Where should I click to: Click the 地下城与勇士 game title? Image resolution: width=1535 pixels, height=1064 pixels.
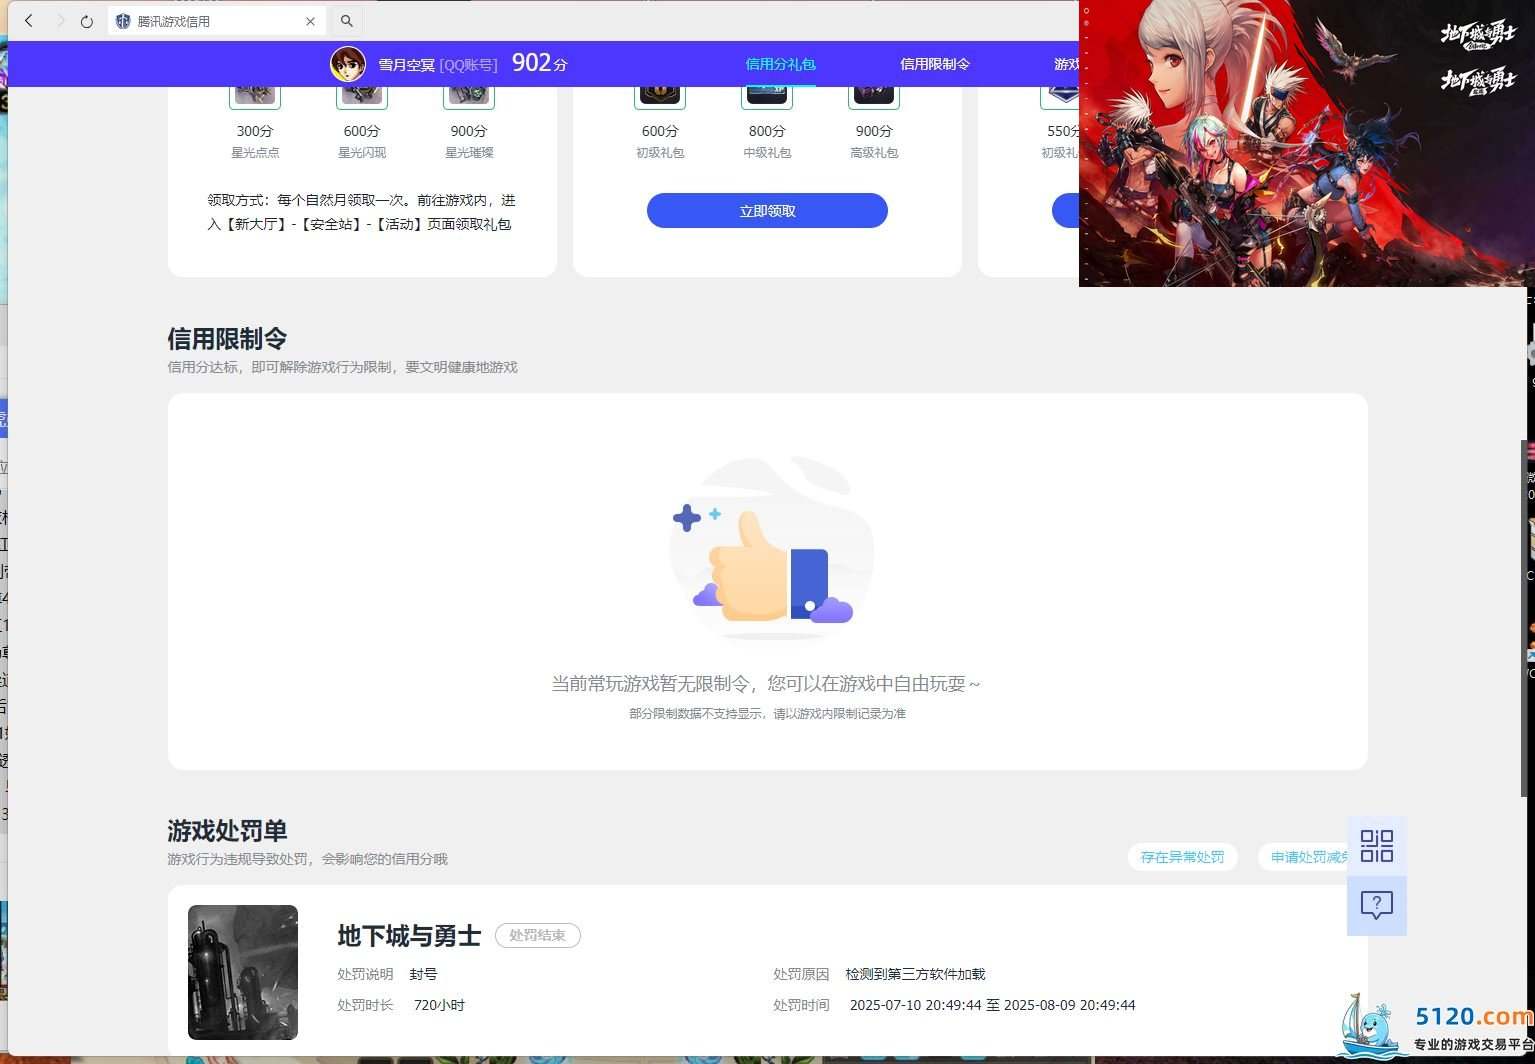tap(409, 936)
